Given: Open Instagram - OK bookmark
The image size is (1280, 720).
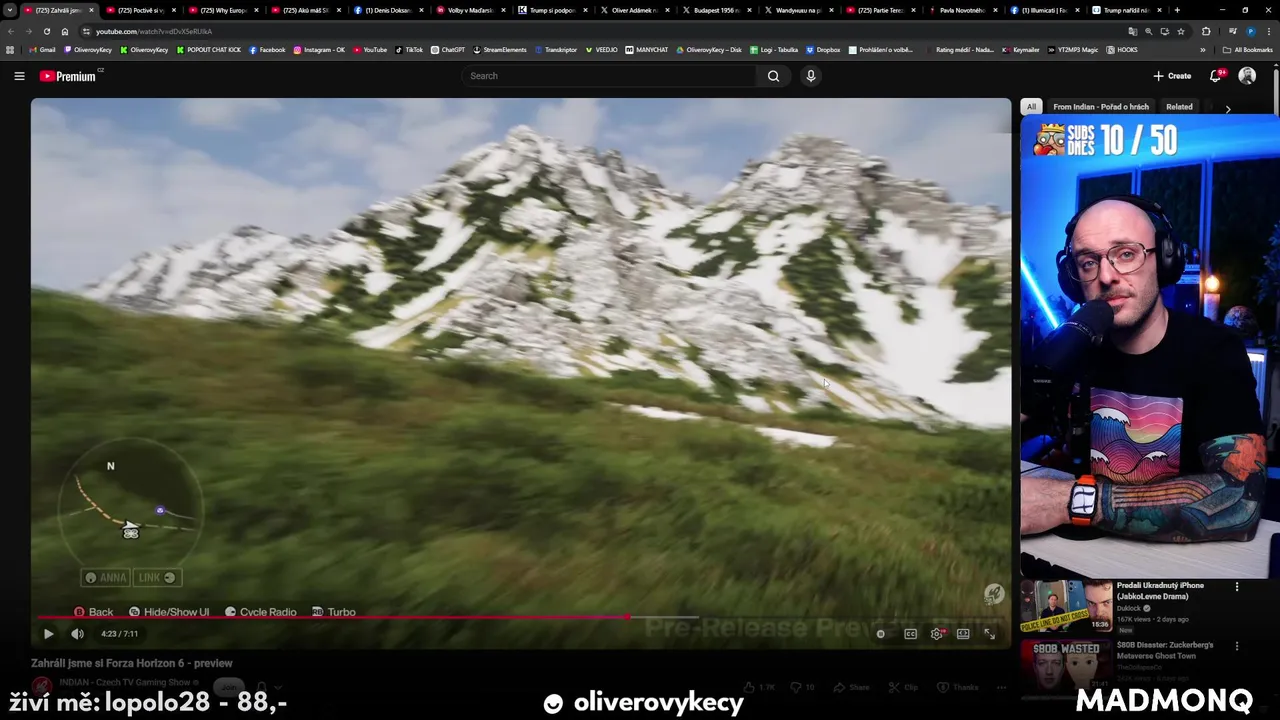Looking at the screenshot, I should coord(319,49).
